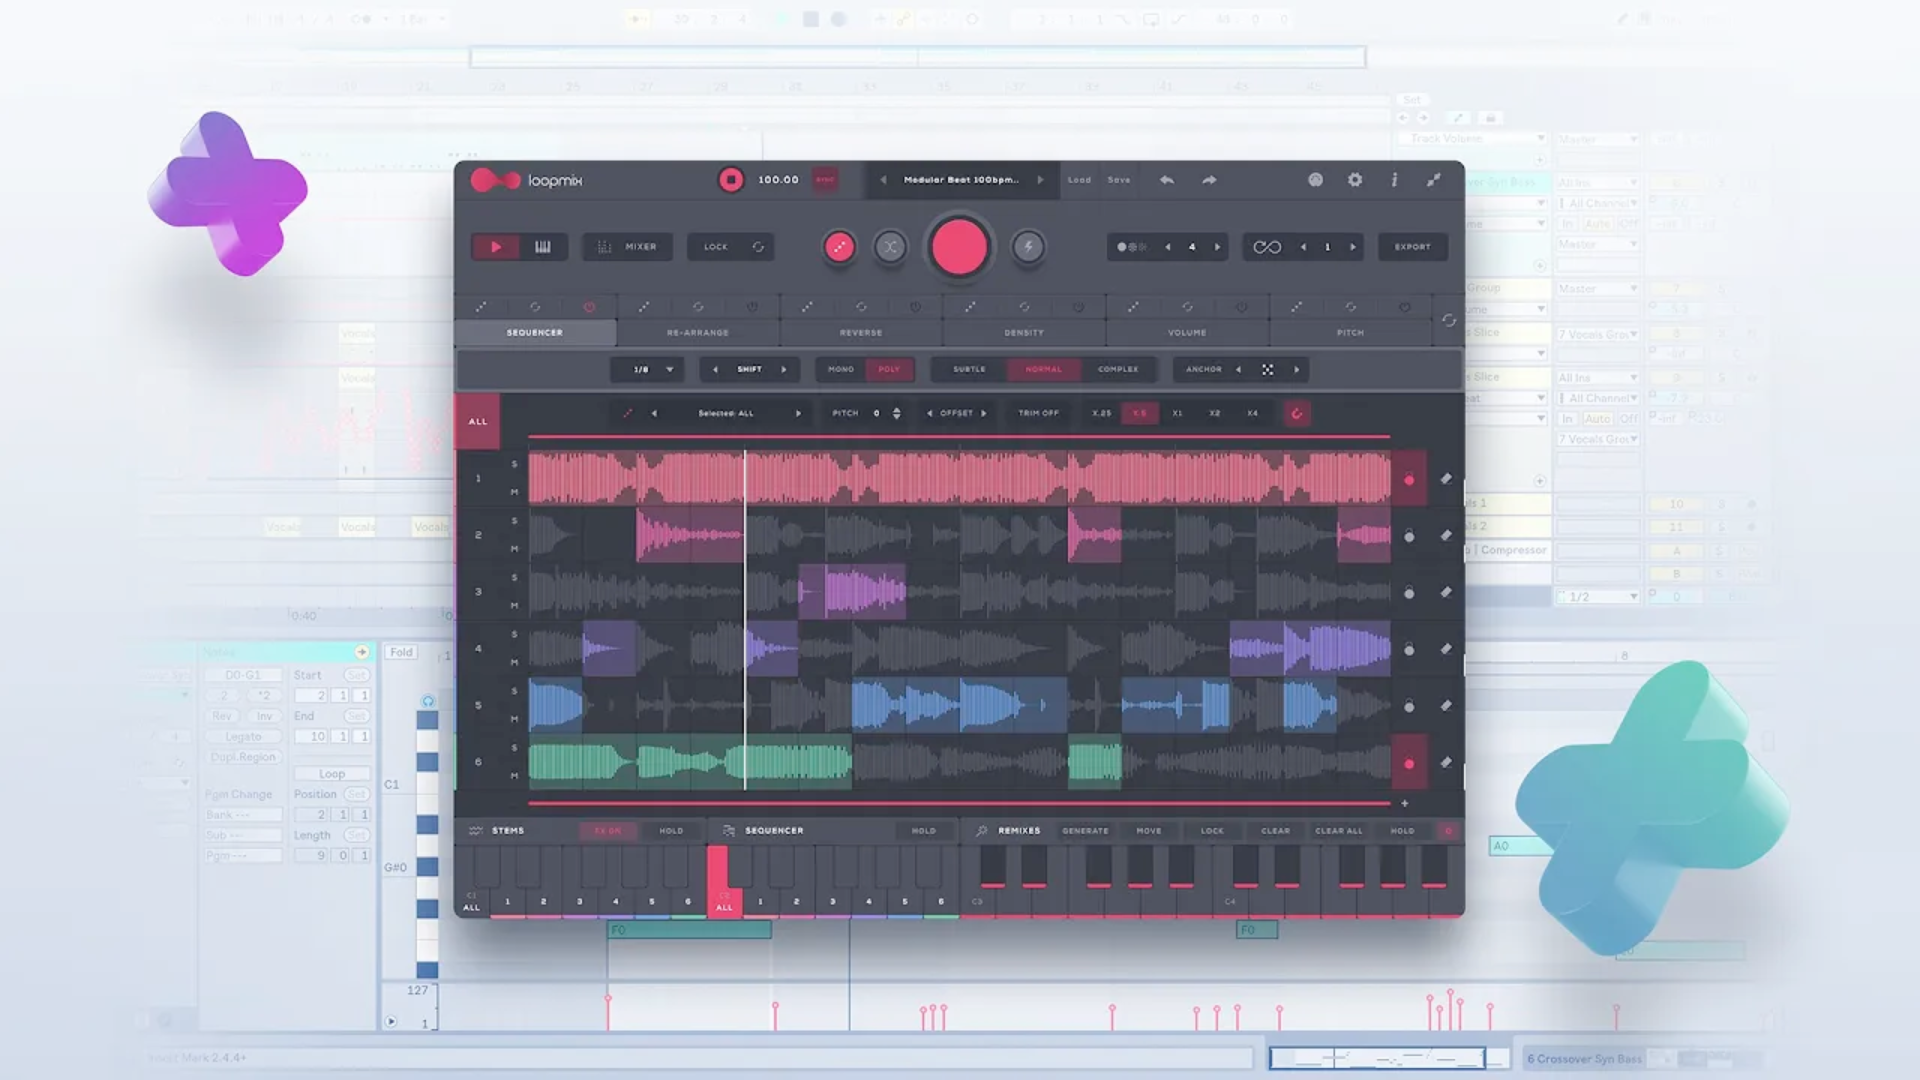Click the EXPORT button
This screenshot has width=1920, height=1080.
1412,247
